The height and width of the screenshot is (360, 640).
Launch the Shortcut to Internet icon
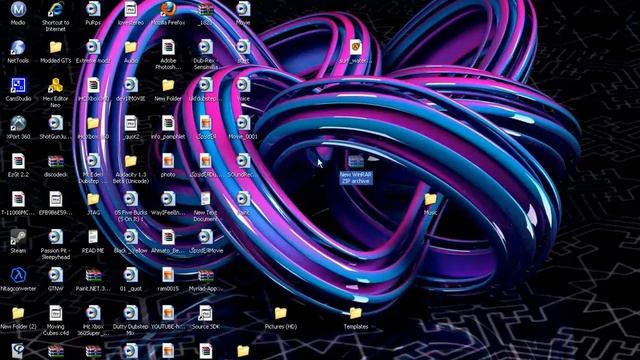(x=56, y=9)
